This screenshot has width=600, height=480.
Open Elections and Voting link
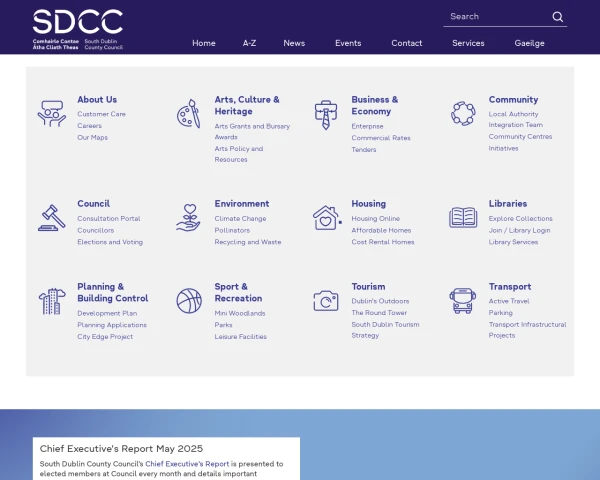[110, 242]
